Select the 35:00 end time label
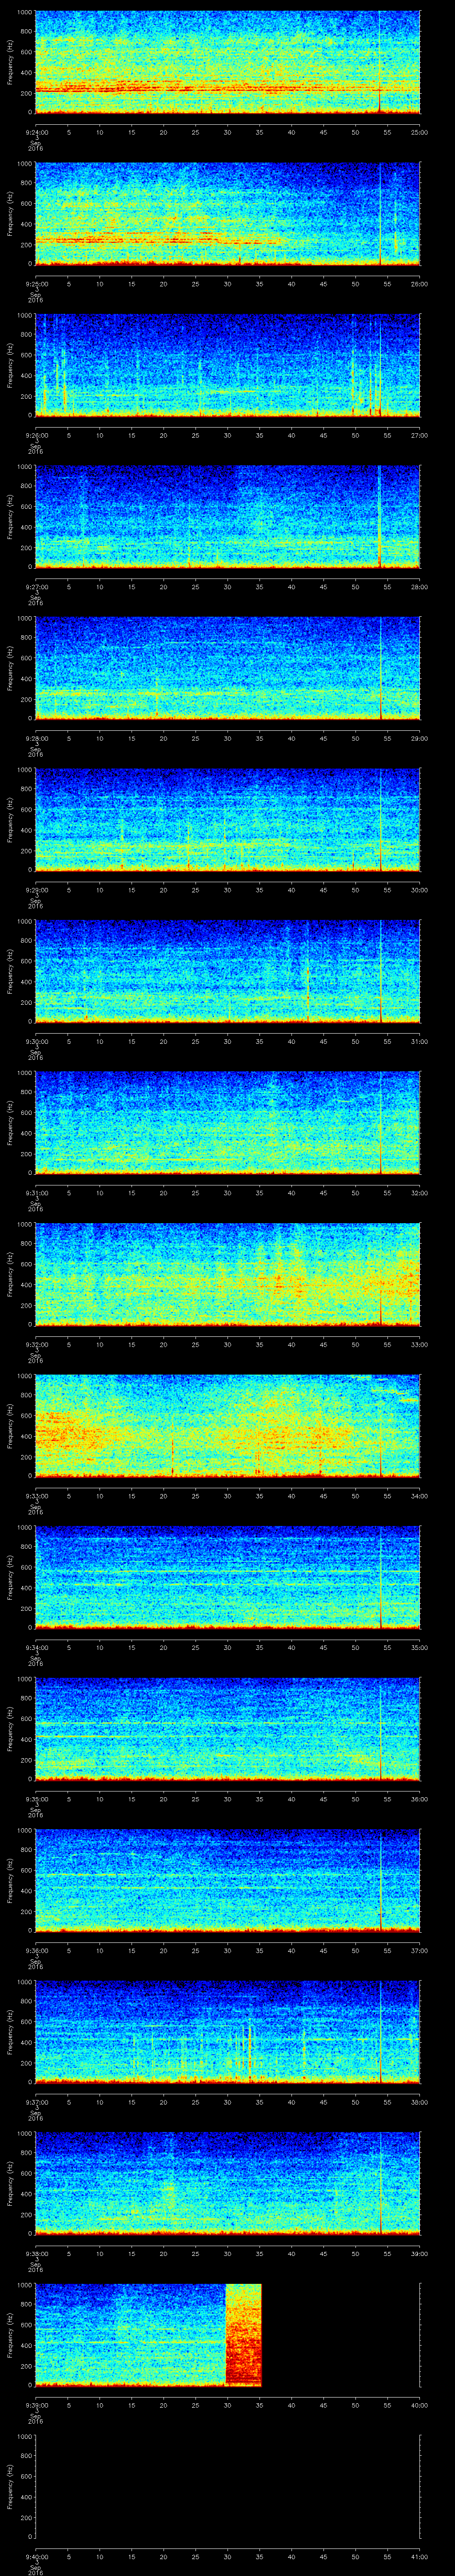Image resolution: width=455 pixels, height=2576 pixels. click(420, 1648)
